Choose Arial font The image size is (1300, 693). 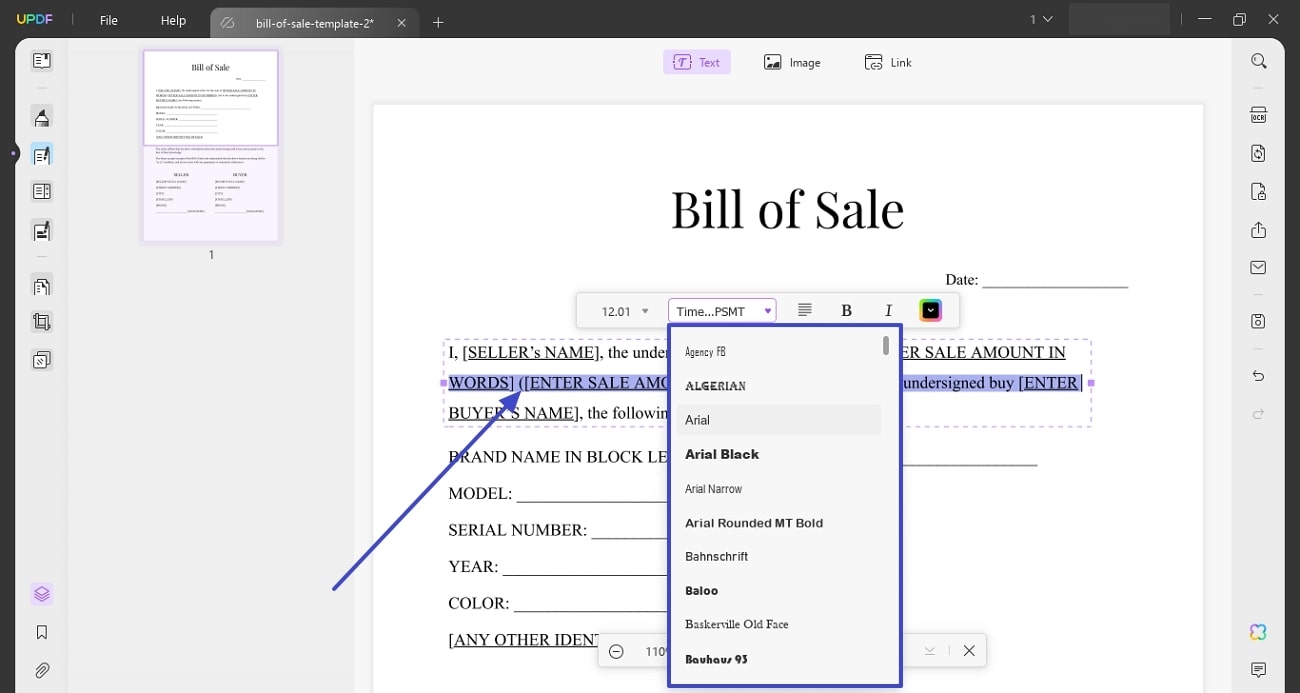point(778,420)
